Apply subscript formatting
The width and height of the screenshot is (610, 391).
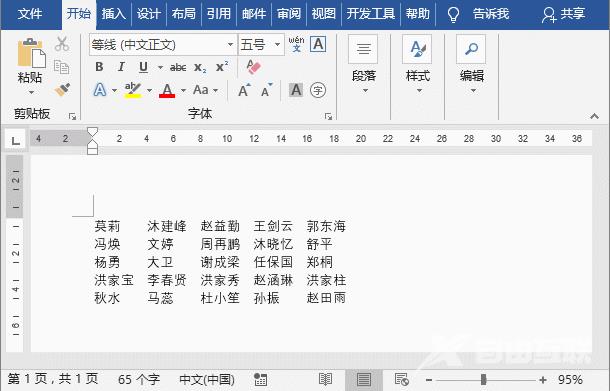(200, 67)
